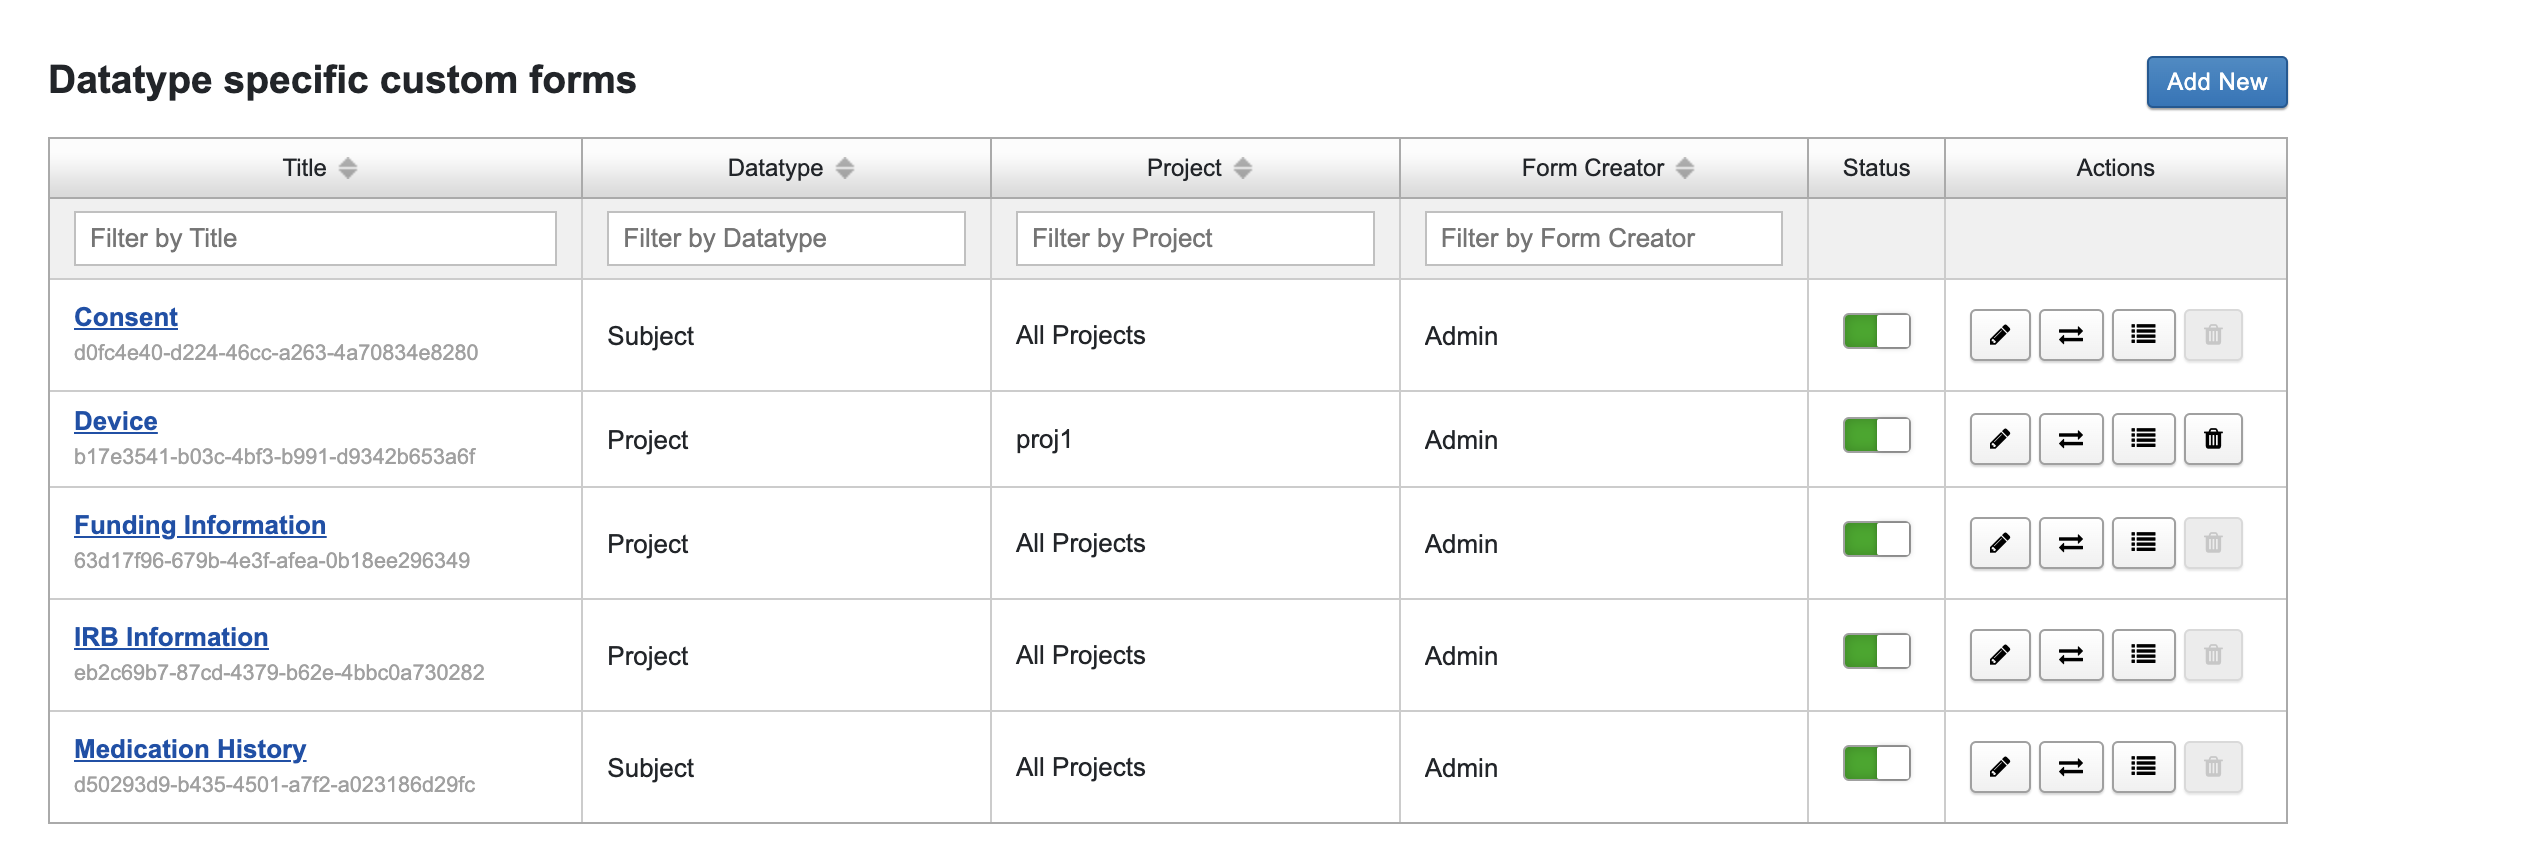Toggle status switch for Consent form
This screenshot has width=2528, height=850.
pos(1876,332)
